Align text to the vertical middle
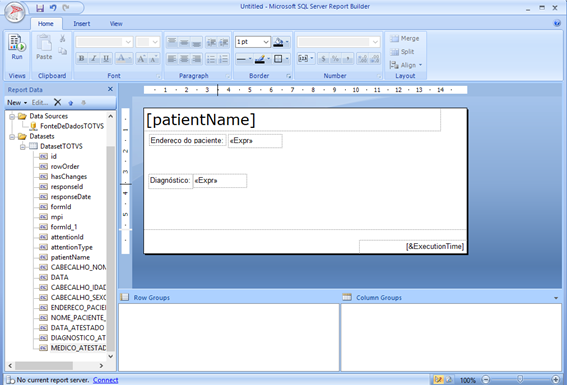This screenshot has height=385, width=567. pos(184,42)
